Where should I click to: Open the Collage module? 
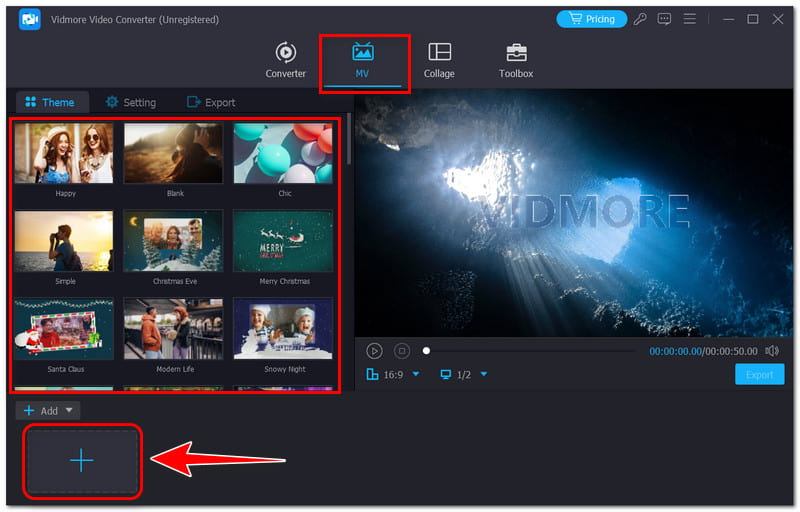(x=439, y=60)
